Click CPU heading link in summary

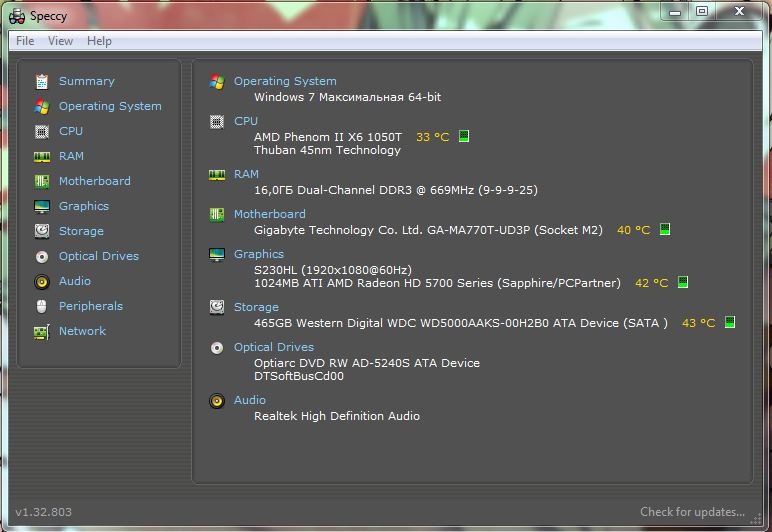click(246, 121)
